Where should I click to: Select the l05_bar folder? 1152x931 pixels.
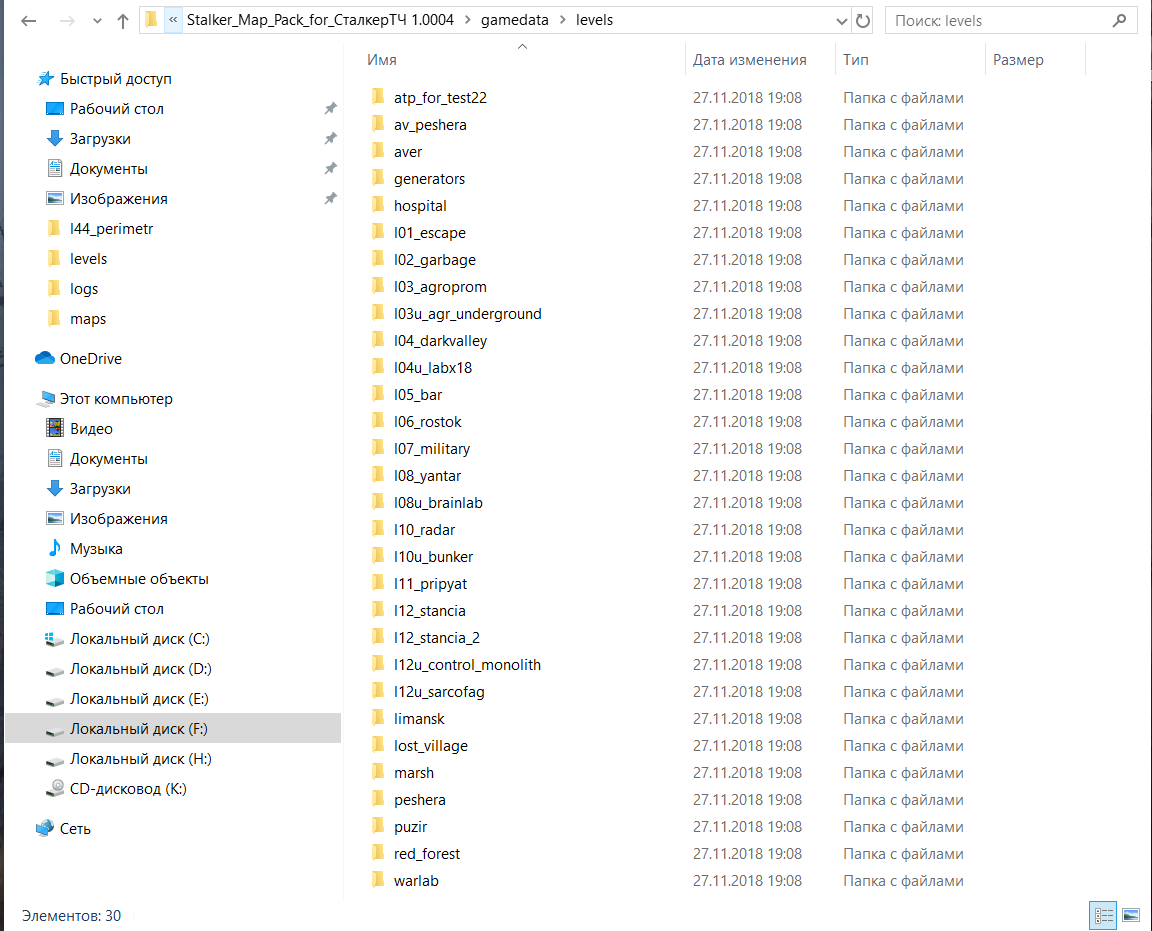pos(417,395)
